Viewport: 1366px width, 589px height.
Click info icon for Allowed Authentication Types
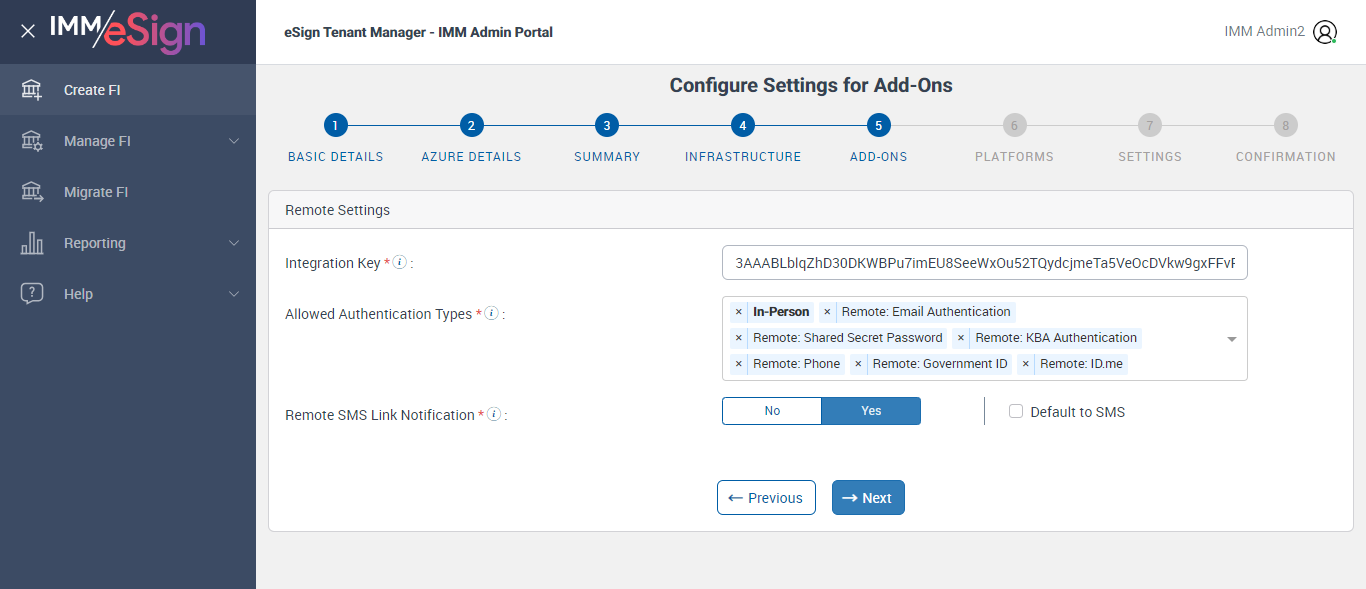491,313
